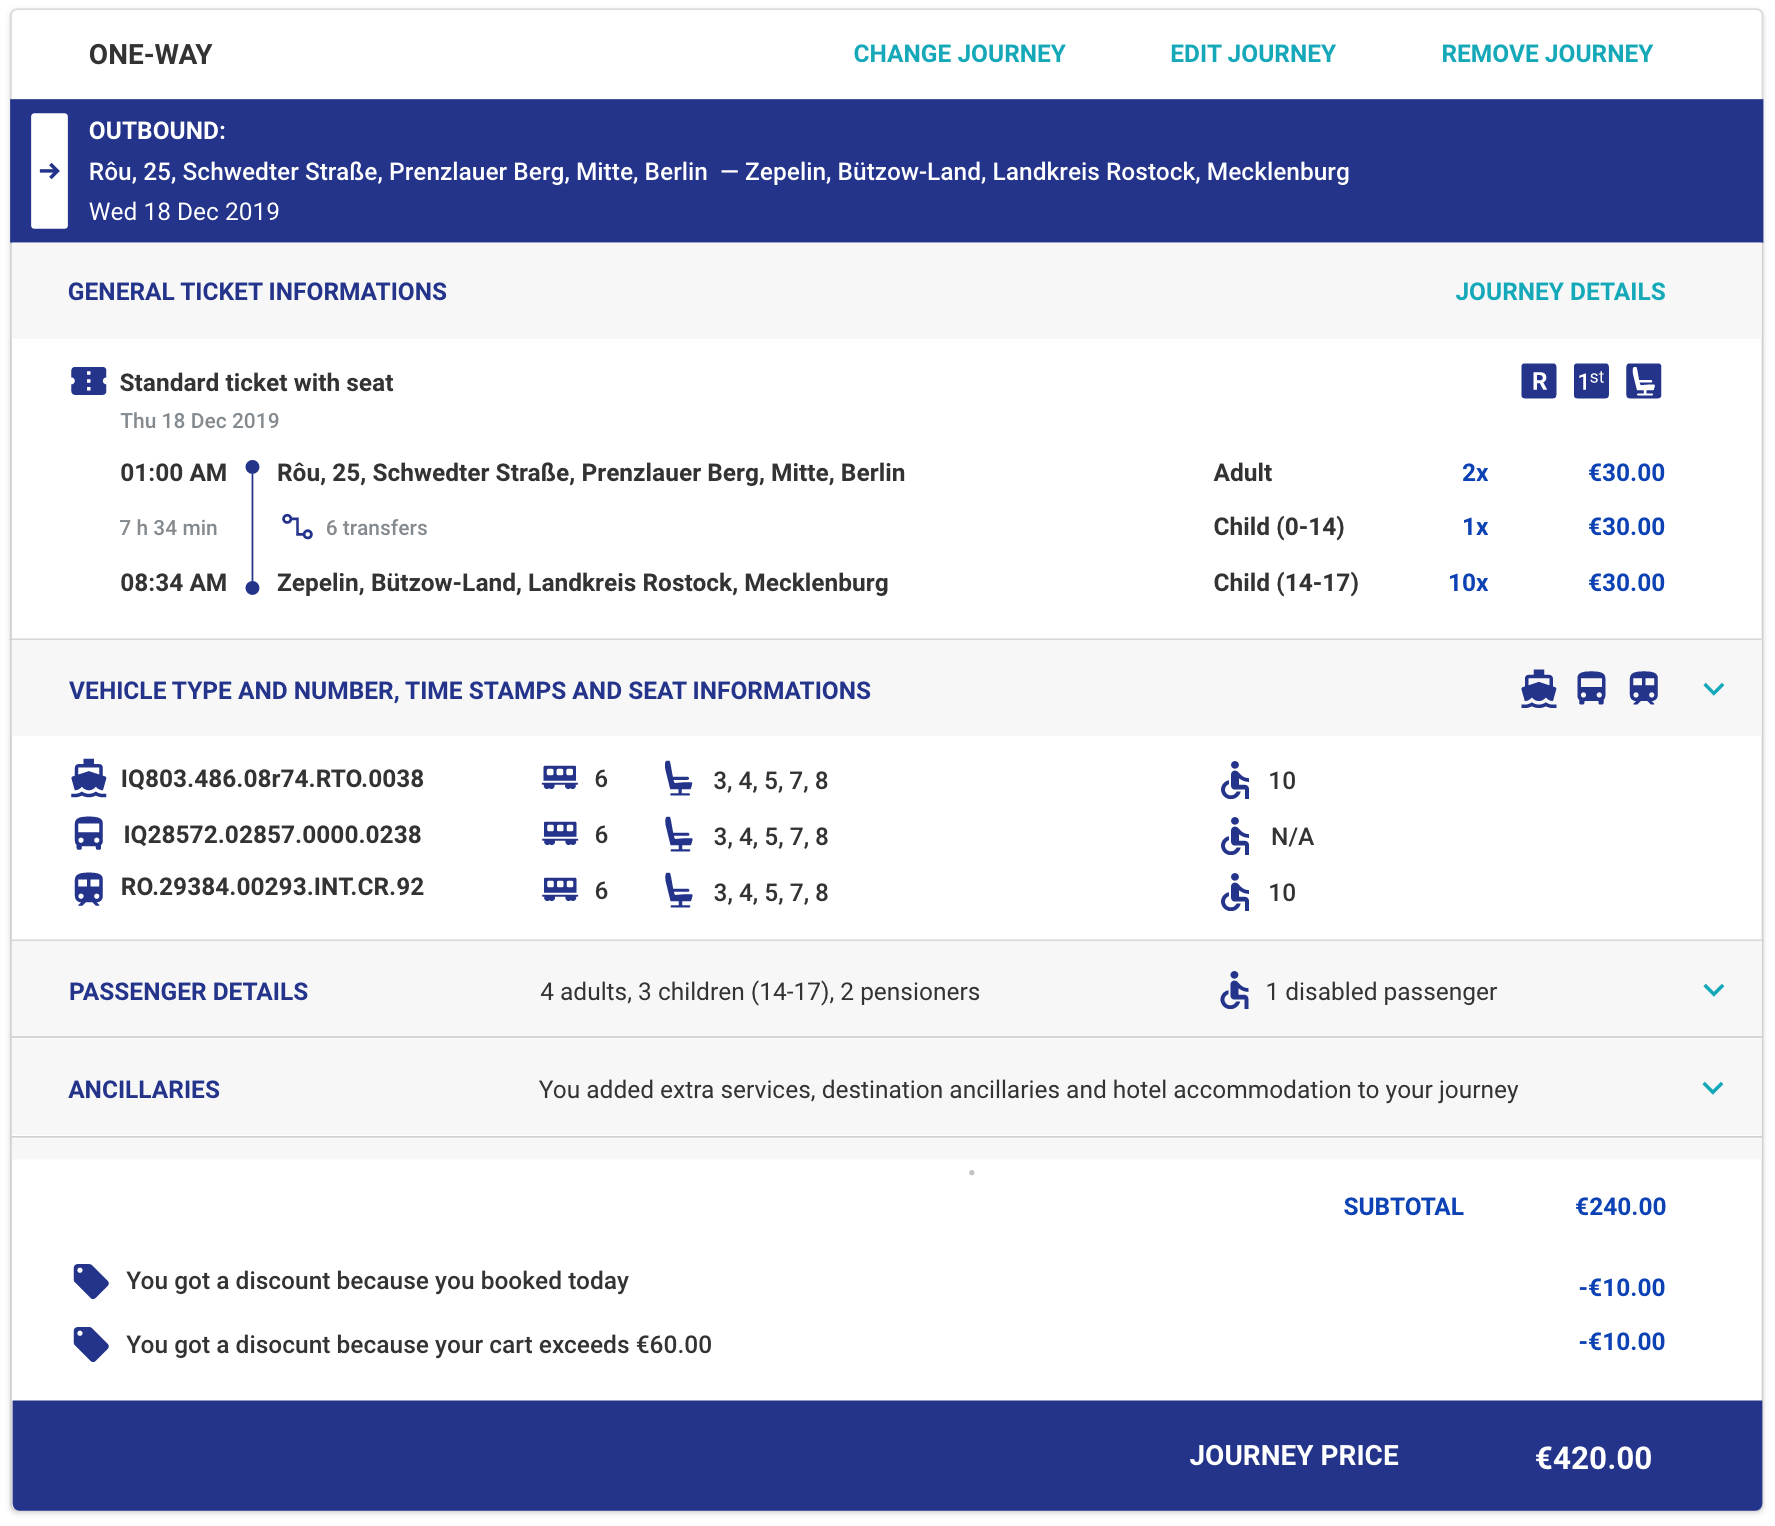
Task: Click the ONE-WAY title
Action: click(x=151, y=55)
